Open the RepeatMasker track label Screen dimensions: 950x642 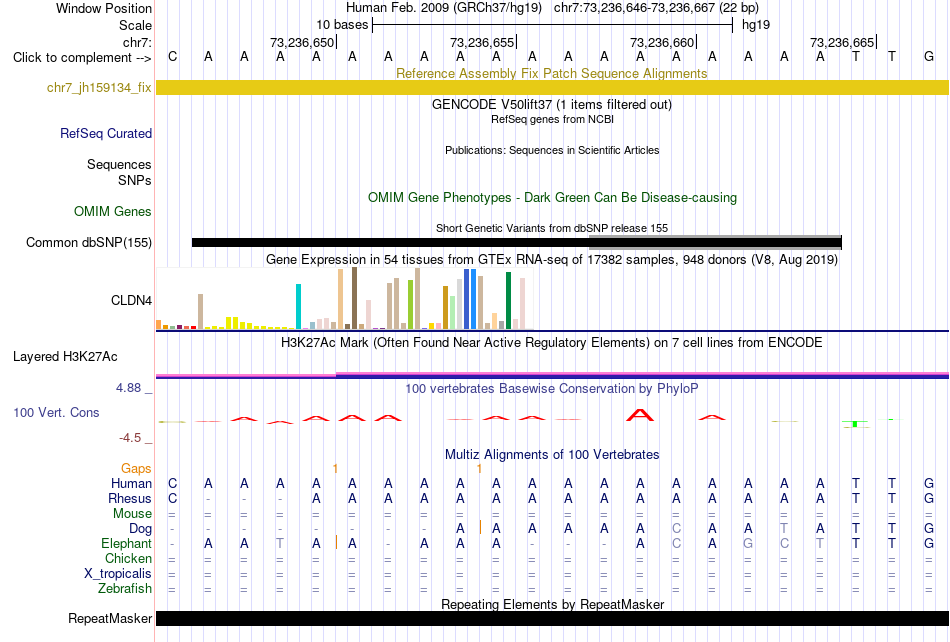click(110, 618)
